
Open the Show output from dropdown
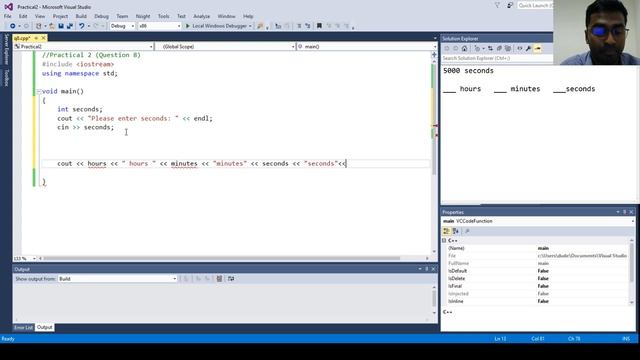[117, 279]
